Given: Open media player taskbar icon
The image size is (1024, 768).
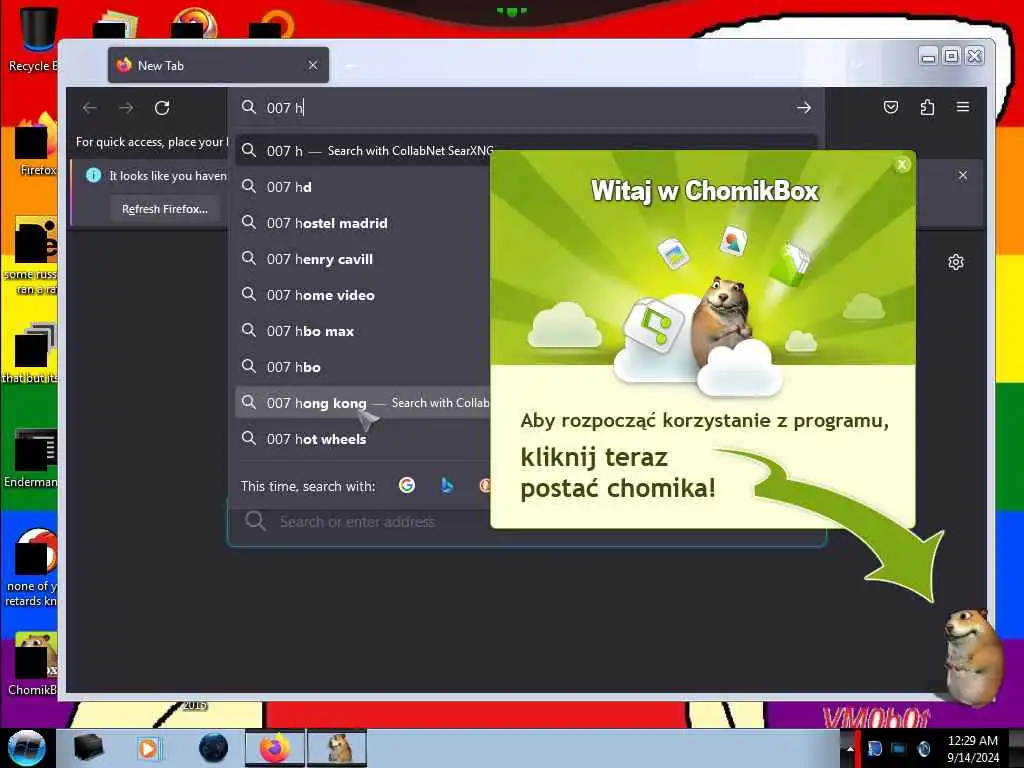Looking at the screenshot, I should coord(148,748).
